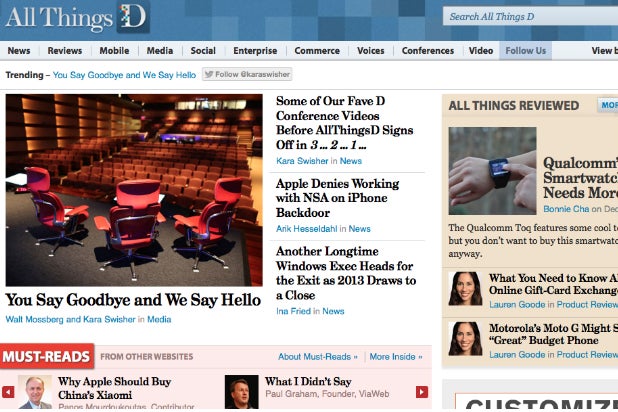
Task: Open the Qualcomm smartwatch review image
Action: pos(492,171)
